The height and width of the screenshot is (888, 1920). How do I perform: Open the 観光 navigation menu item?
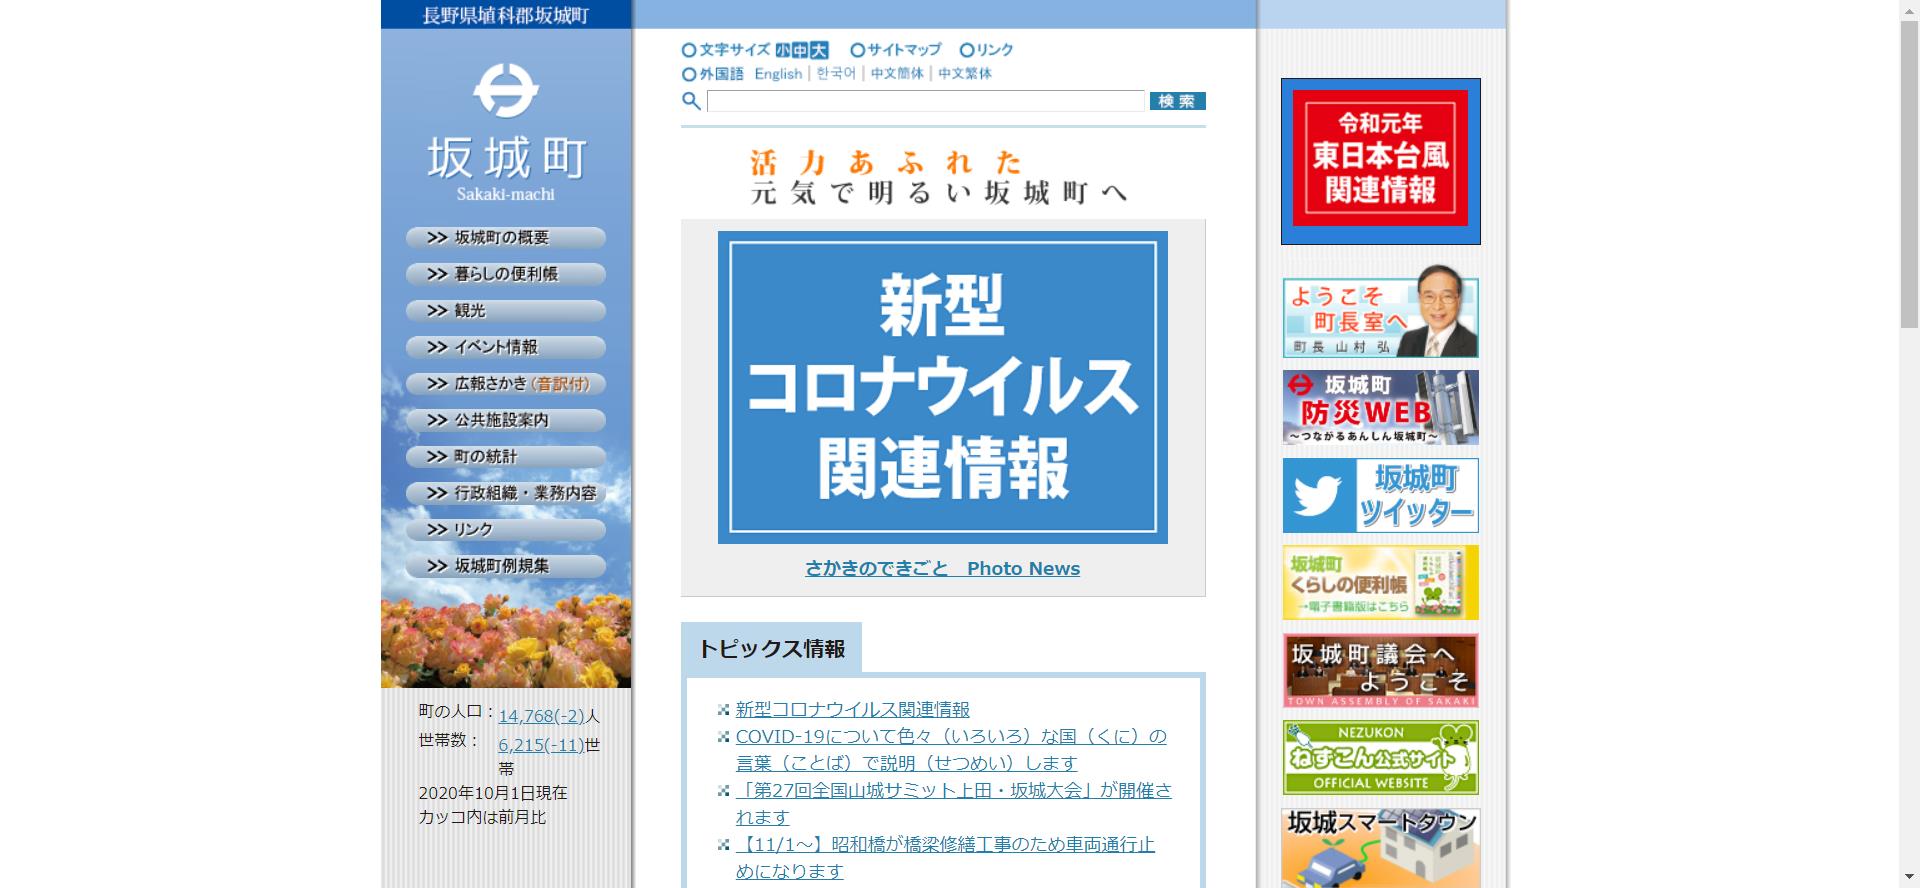505,311
